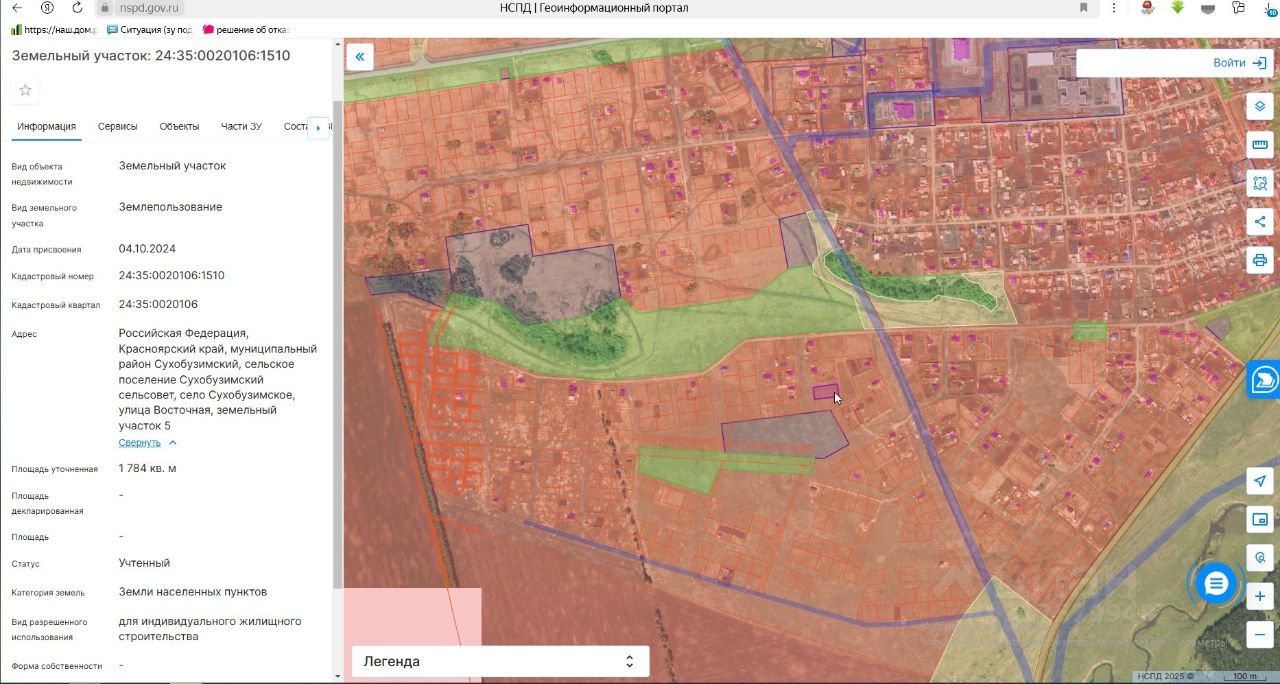Open the blue side widget tab at right edge
This screenshot has height=684, width=1280.
point(1265,379)
